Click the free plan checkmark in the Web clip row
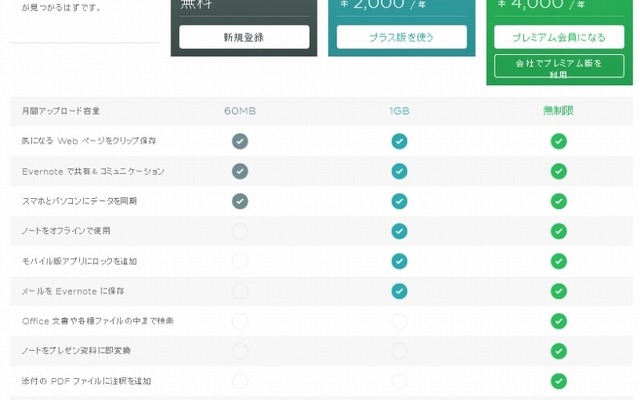The width and height of the screenshot is (640, 400). click(x=240, y=141)
